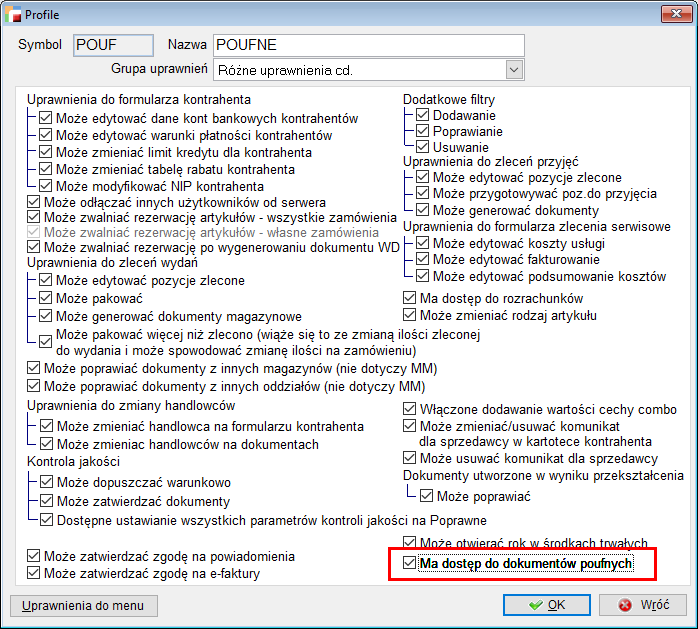Disable Może zmieniać rodzaj artykułu

[x=409, y=315]
